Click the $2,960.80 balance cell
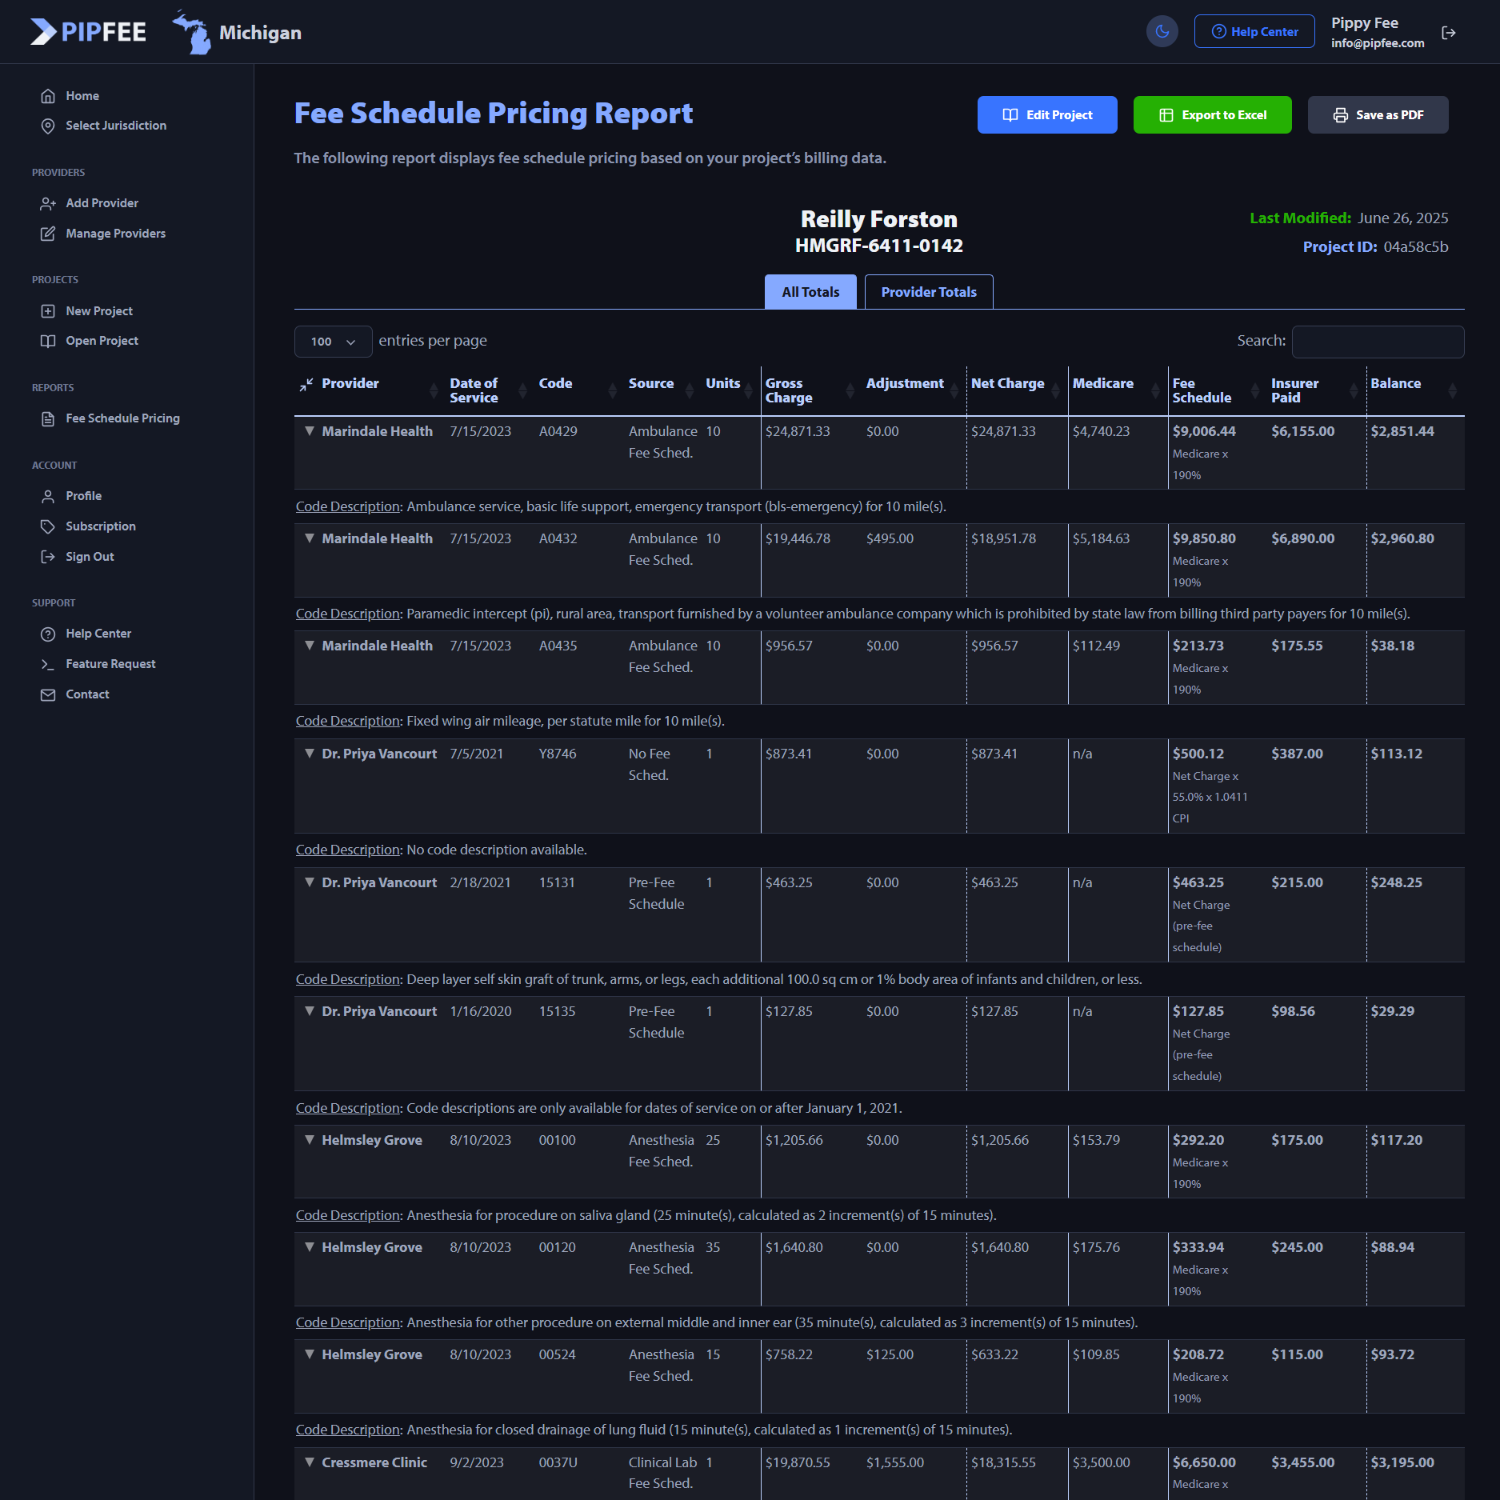 (x=1402, y=539)
